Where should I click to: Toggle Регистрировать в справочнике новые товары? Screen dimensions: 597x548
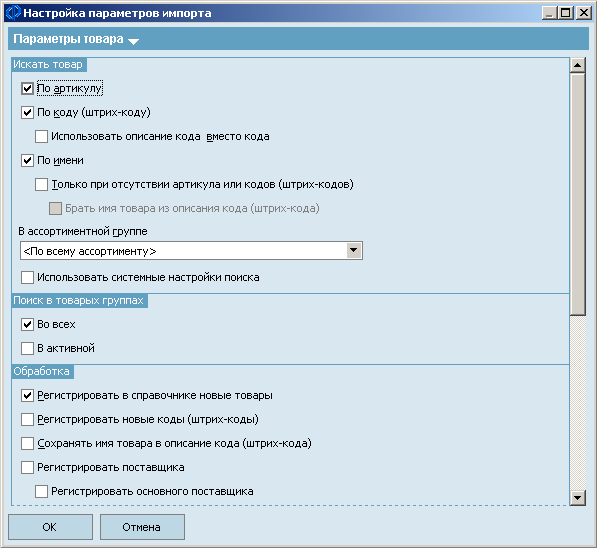click(27, 396)
